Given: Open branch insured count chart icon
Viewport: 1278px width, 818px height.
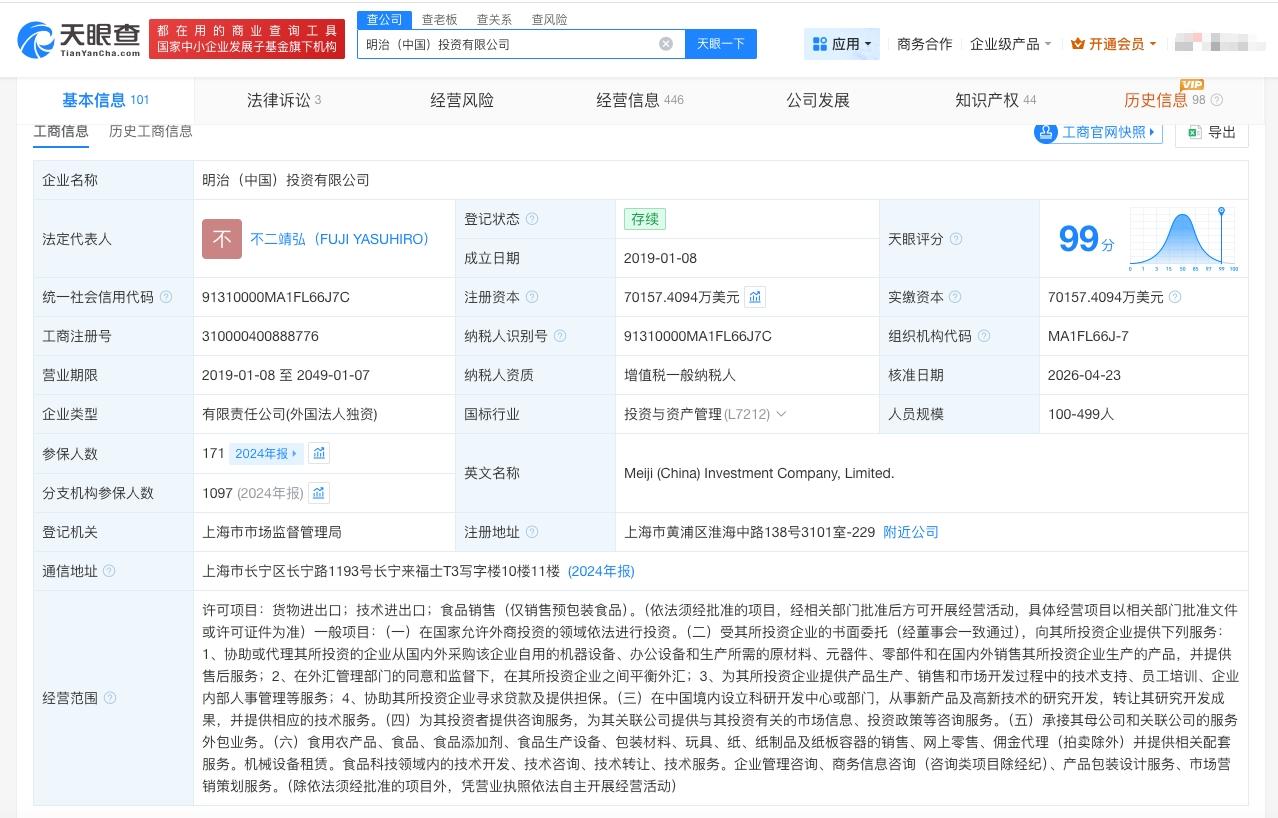Looking at the screenshot, I should click(x=319, y=493).
